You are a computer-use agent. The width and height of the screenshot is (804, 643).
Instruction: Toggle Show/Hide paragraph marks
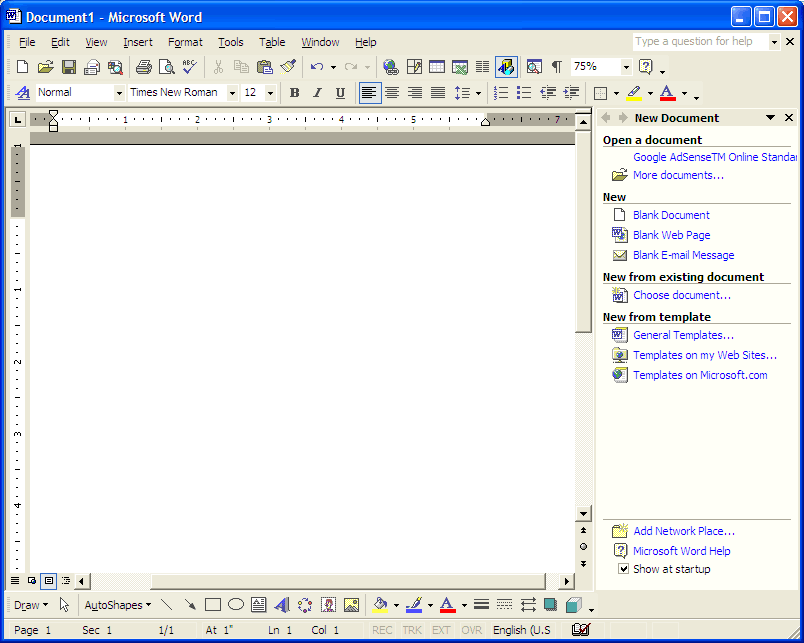pyautogui.click(x=556, y=67)
